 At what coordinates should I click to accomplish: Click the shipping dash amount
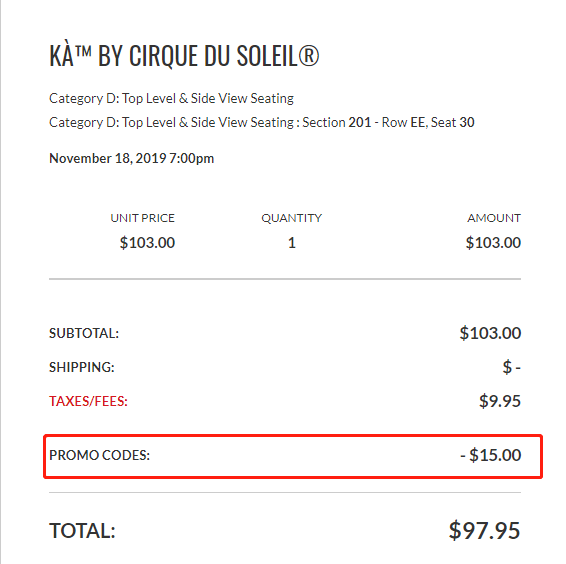click(x=511, y=367)
